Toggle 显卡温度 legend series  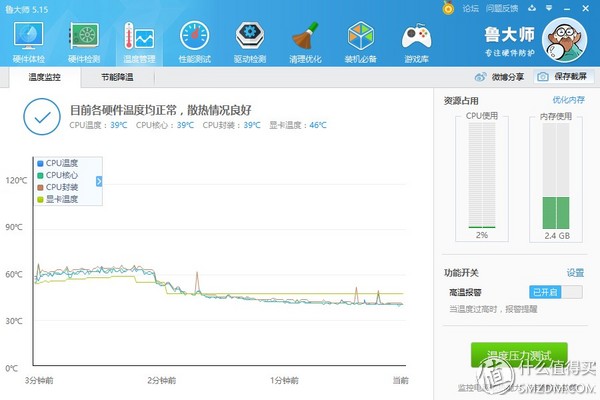point(57,199)
